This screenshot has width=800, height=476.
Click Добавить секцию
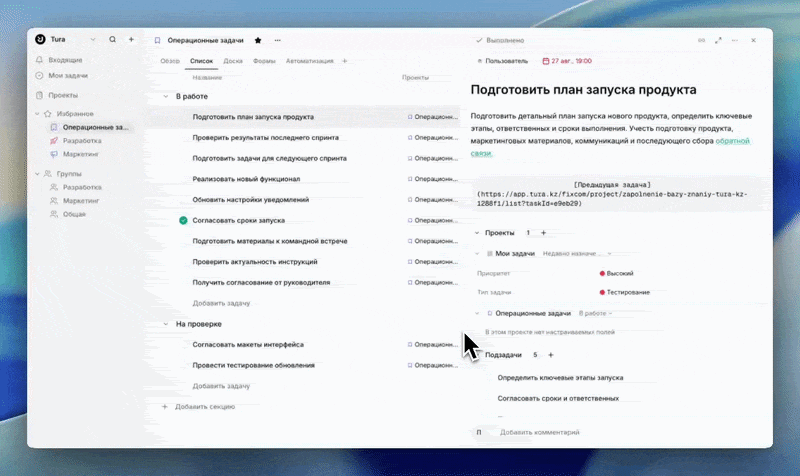coord(205,407)
